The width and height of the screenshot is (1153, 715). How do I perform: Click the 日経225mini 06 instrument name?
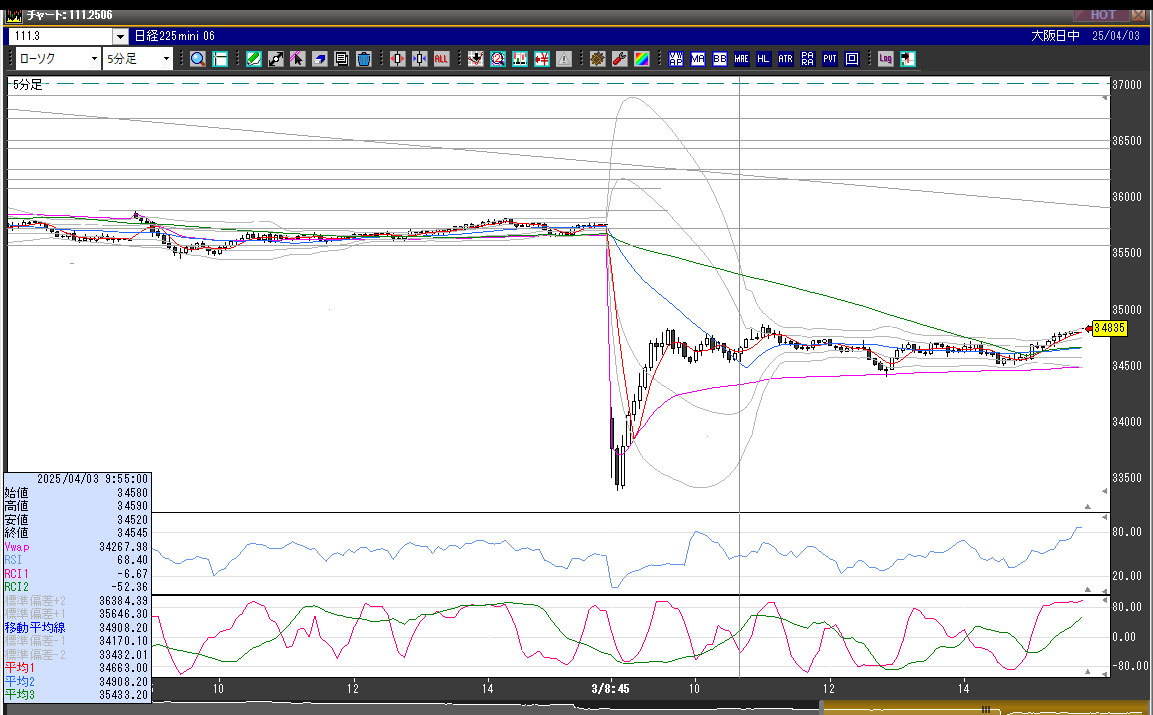pos(175,36)
